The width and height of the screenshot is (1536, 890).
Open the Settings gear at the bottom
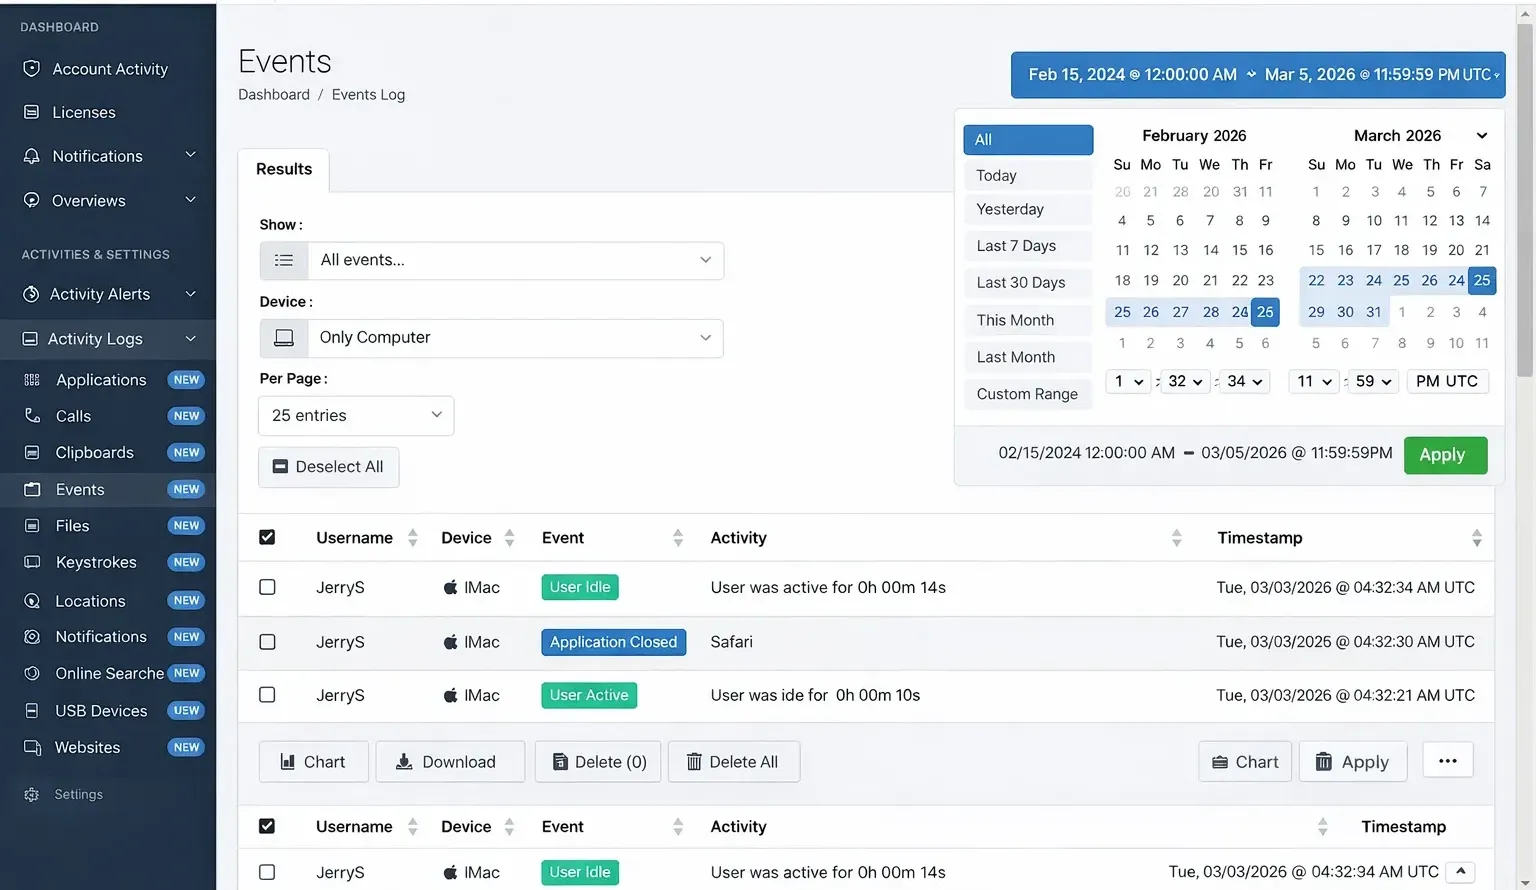tap(75, 794)
